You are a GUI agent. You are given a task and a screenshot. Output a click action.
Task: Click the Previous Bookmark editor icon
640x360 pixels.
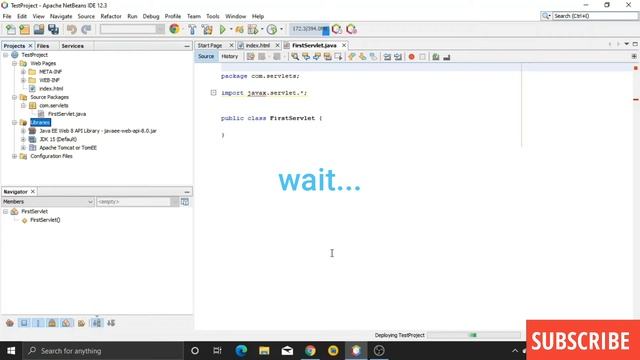point(351,57)
